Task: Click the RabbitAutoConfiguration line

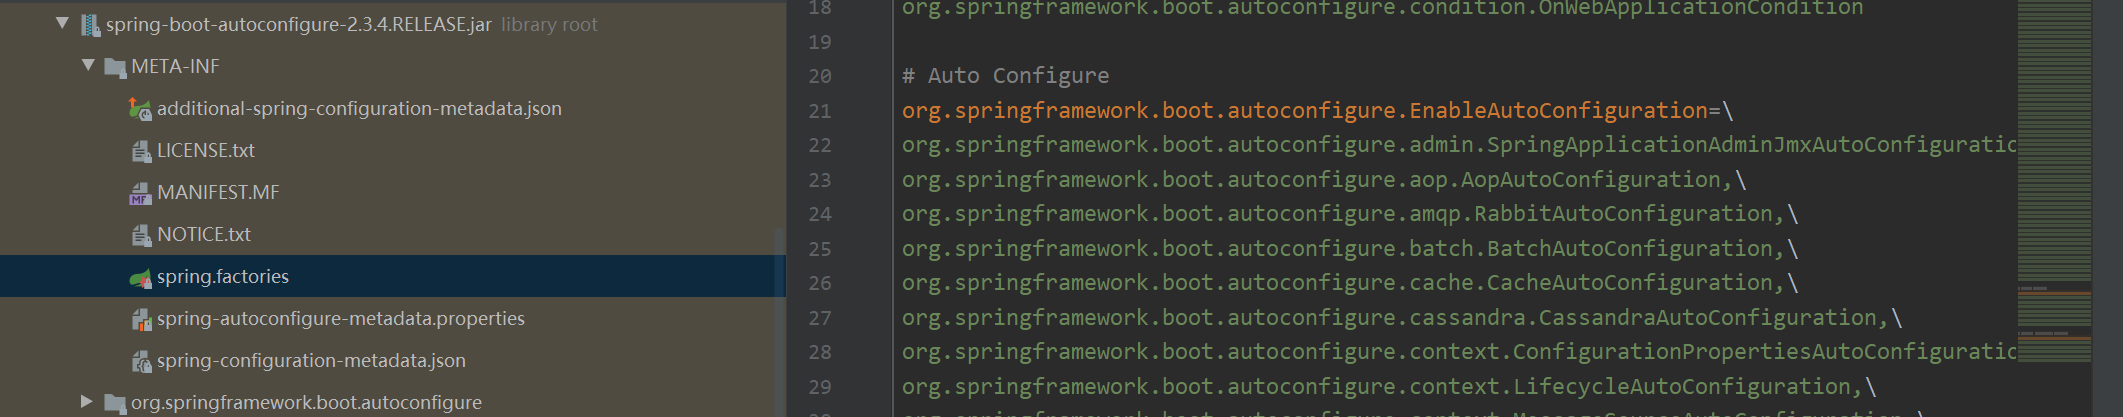Action: [1350, 214]
